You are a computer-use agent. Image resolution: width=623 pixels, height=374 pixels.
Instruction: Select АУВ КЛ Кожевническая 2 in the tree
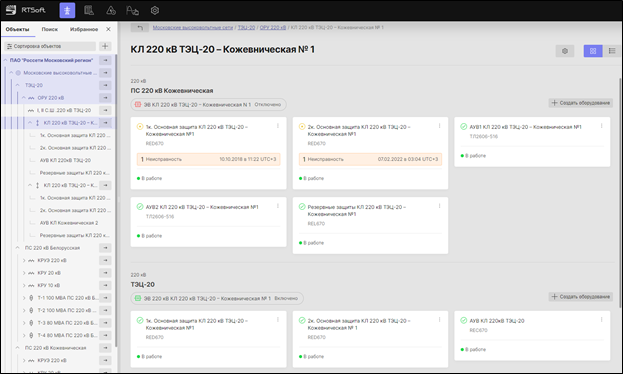point(69,223)
